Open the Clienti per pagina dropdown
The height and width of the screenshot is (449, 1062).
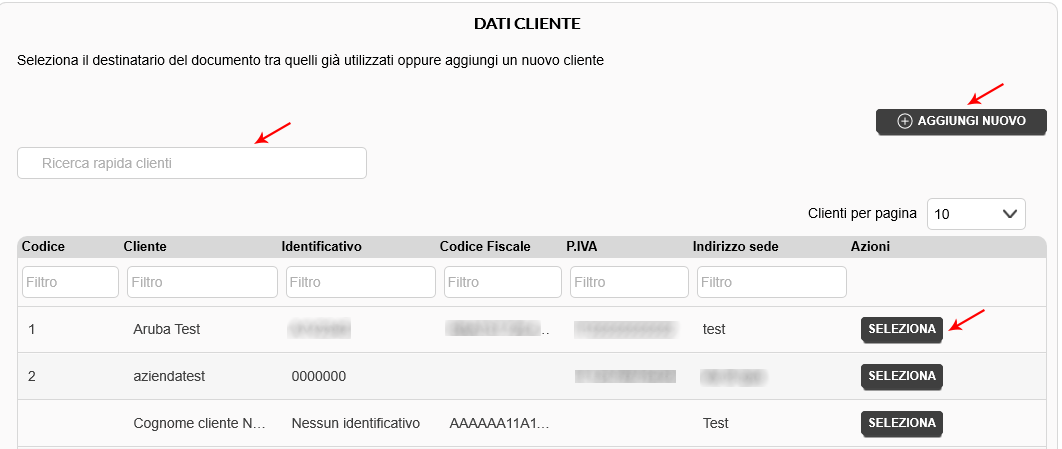976,214
